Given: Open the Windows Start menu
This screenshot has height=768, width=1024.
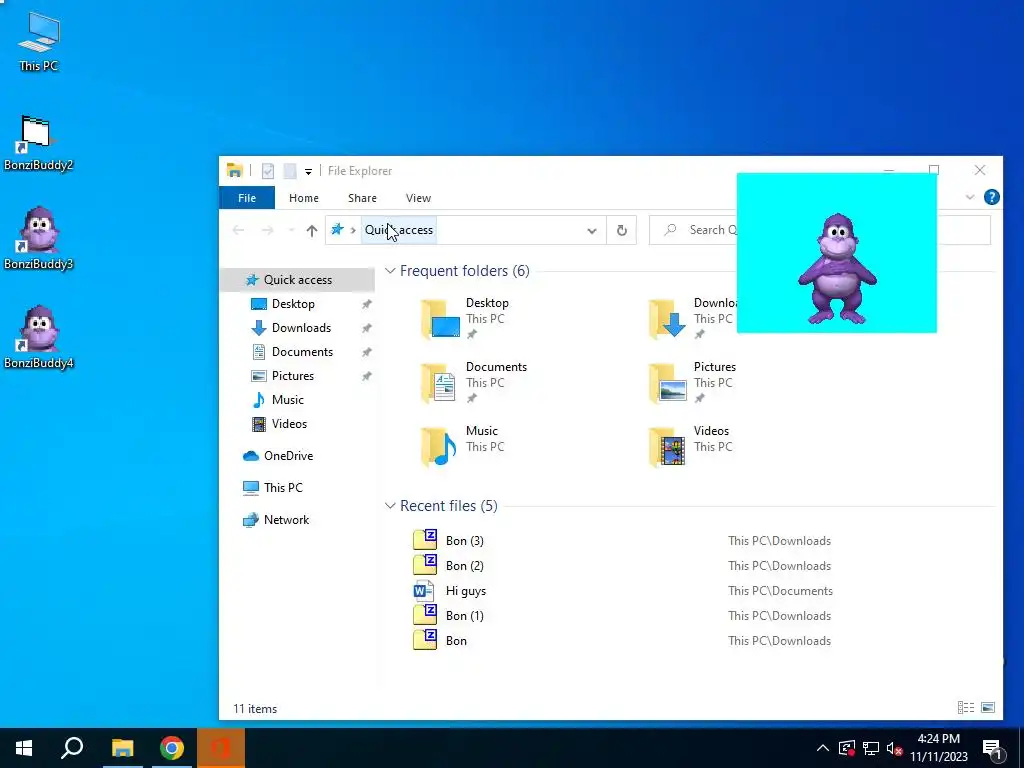Looking at the screenshot, I should click(x=24, y=748).
